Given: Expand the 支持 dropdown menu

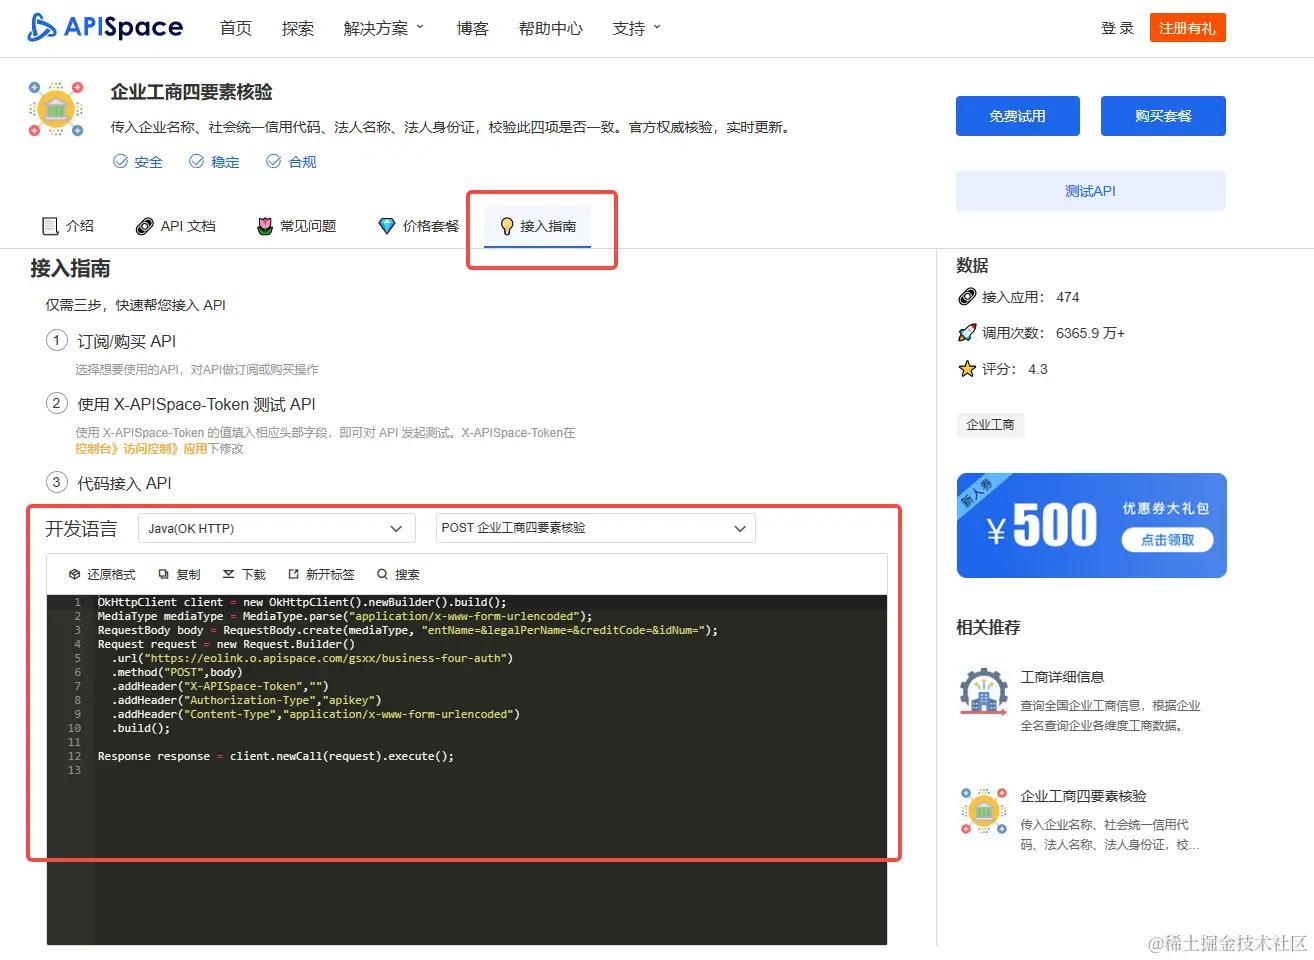Looking at the screenshot, I should coord(637,28).
